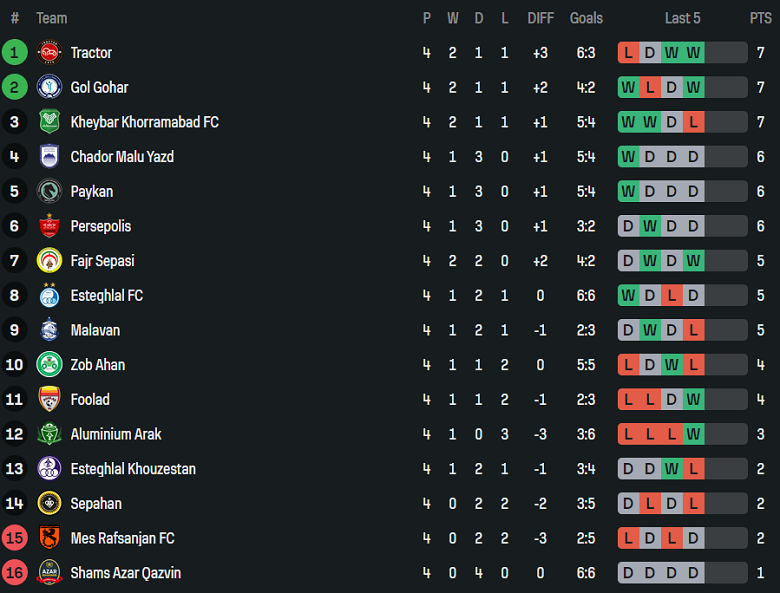Open the Mes Rafsanjan FC crest
780x593 pixels.
[49, 538]
